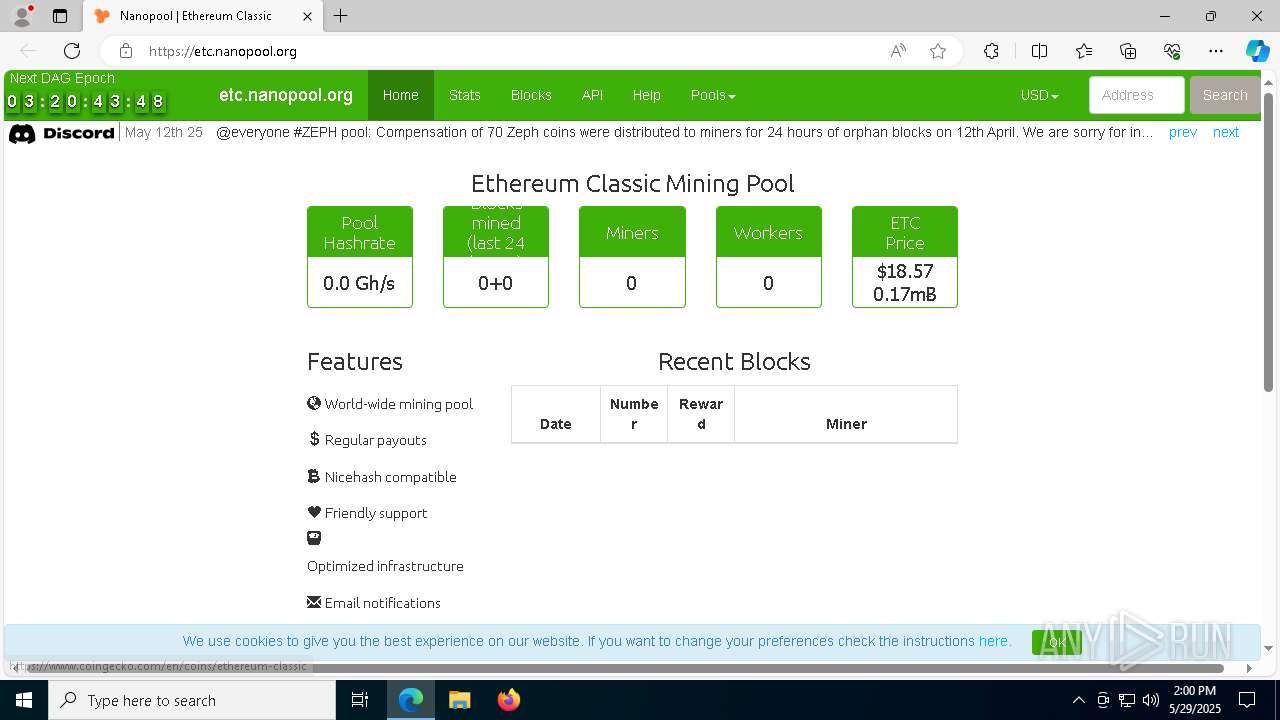Open the Favorites list icon
This screenshot has height=720, width=1280.
coord(1084,51)
